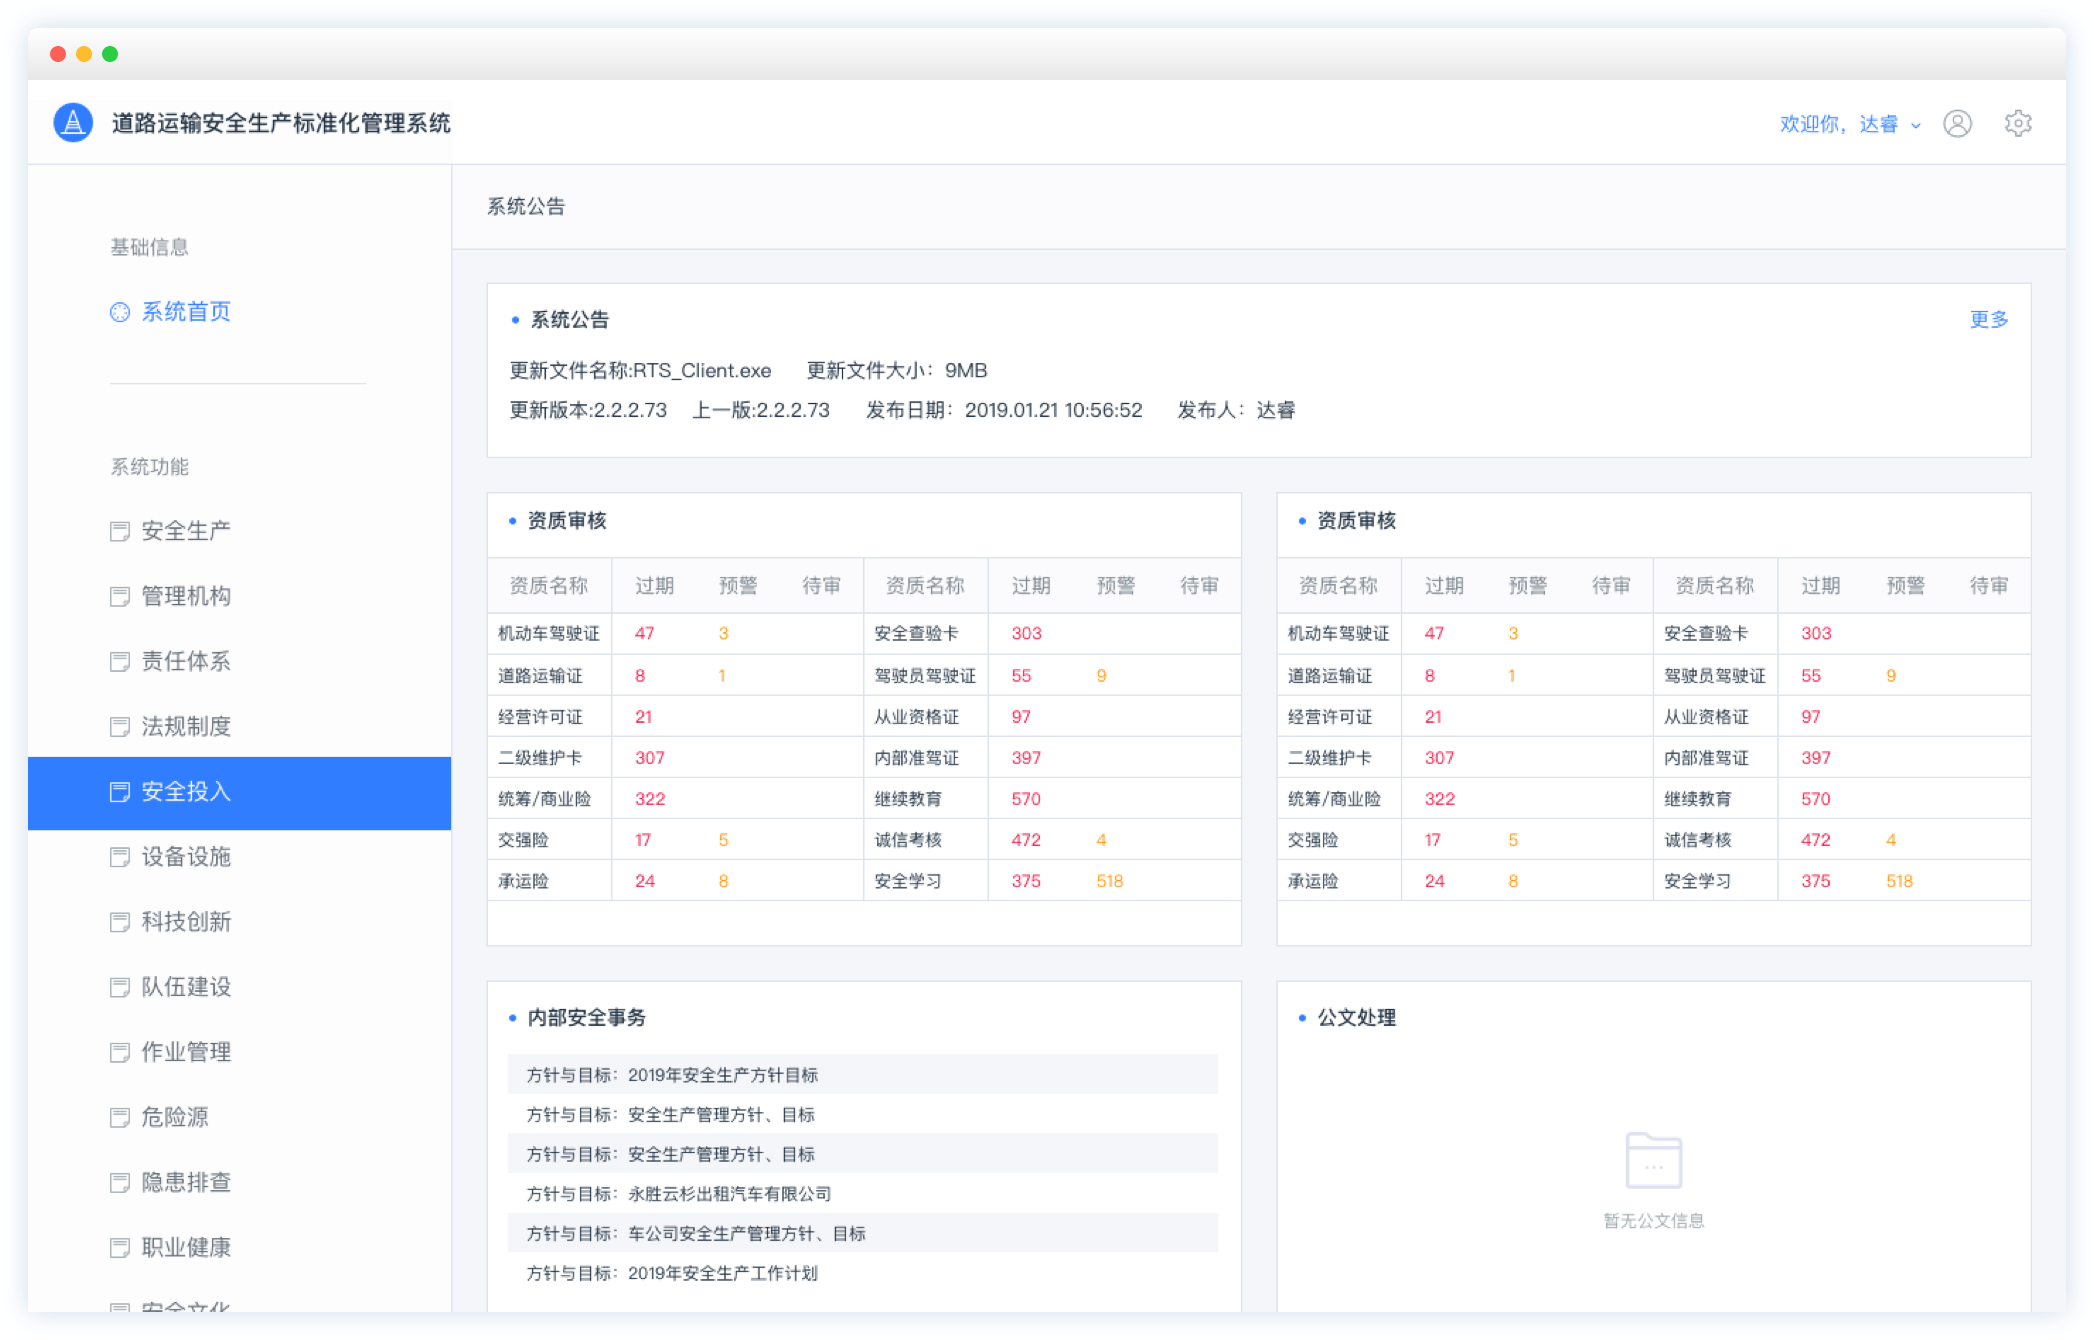Click the user profile avatar icon
Screen dimensions: 2094x1340
point(1957,123)
